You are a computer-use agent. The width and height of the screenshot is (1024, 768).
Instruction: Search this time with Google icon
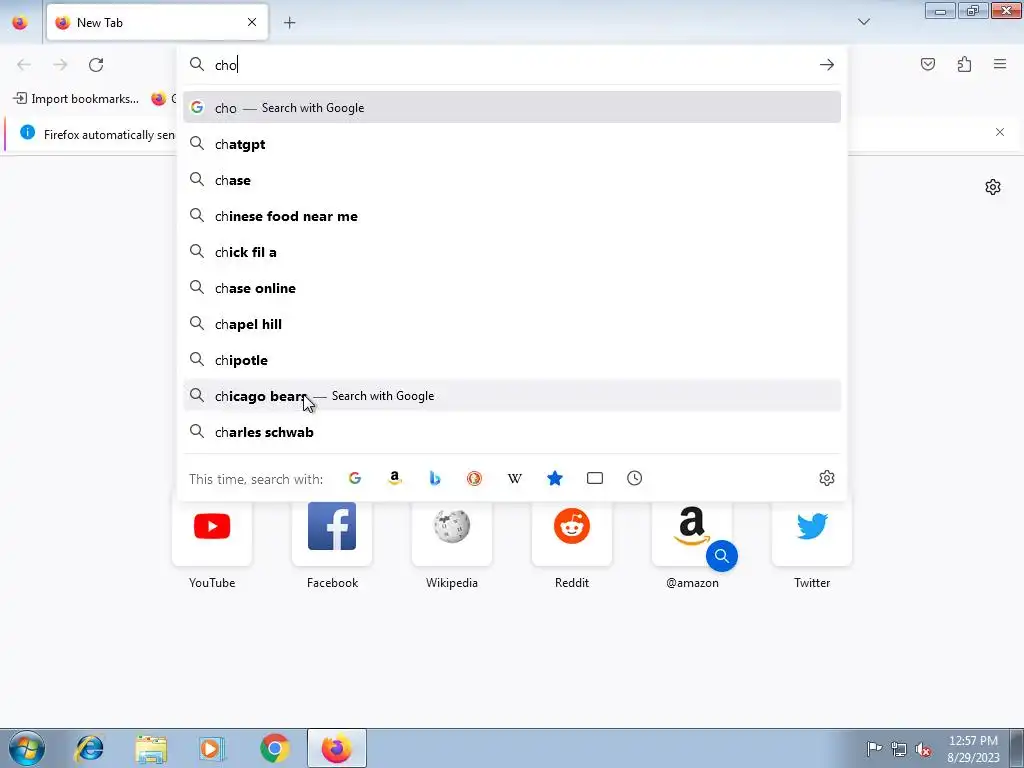(x=355, y=478)
